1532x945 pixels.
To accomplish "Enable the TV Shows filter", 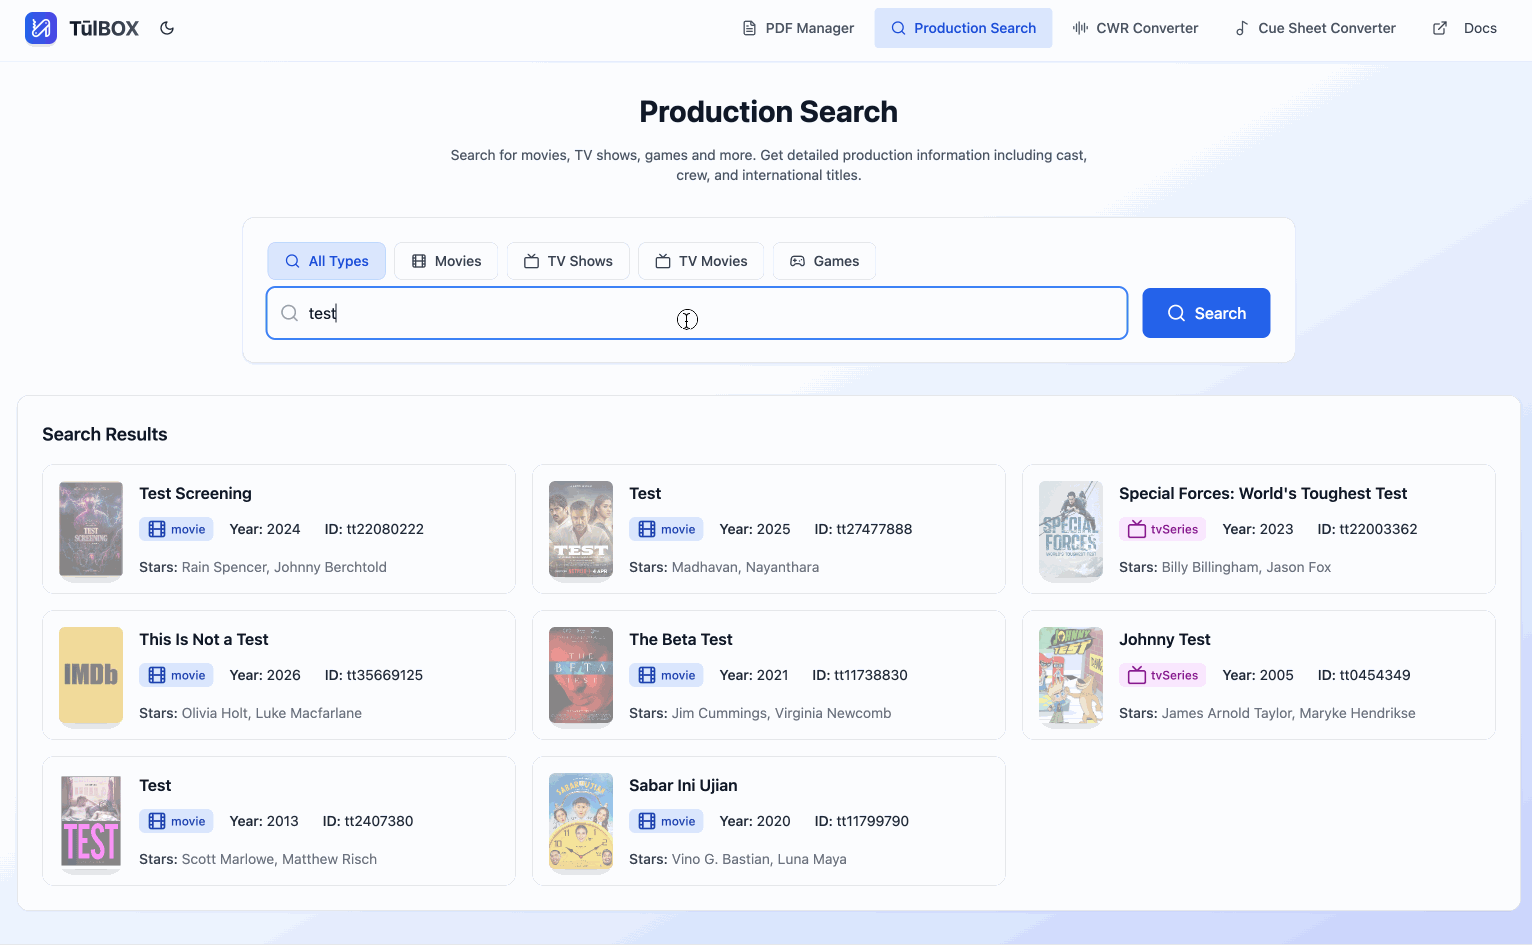I will tap(568, 261).
